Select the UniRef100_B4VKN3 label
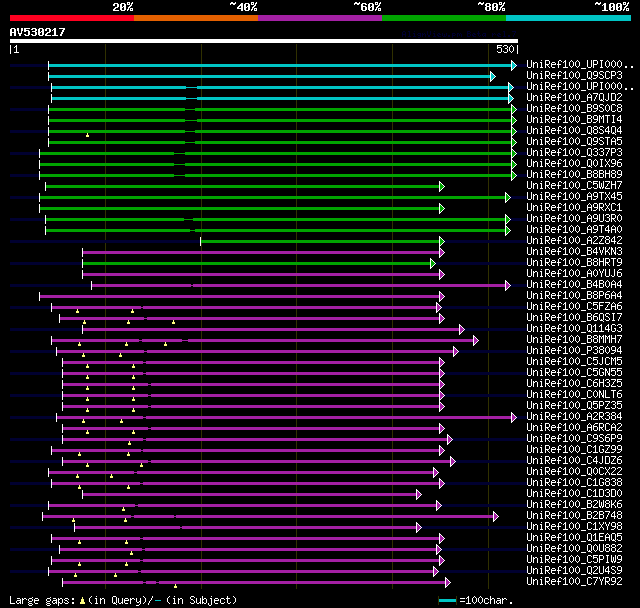 pos(574,252)
